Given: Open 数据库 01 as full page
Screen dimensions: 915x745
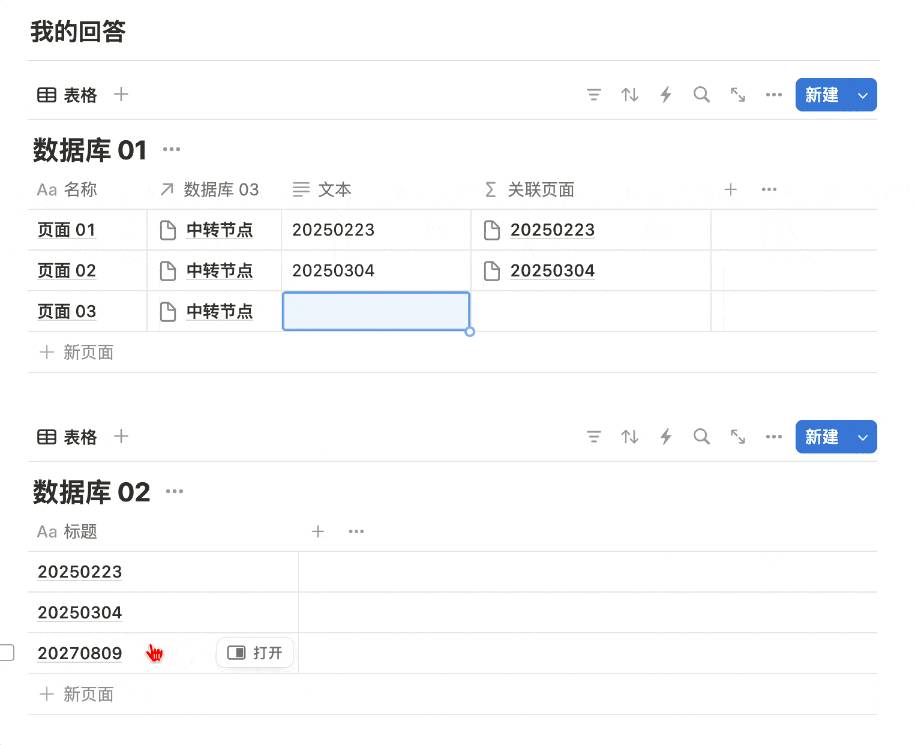Looking at the screenshot, I should 738,95.
